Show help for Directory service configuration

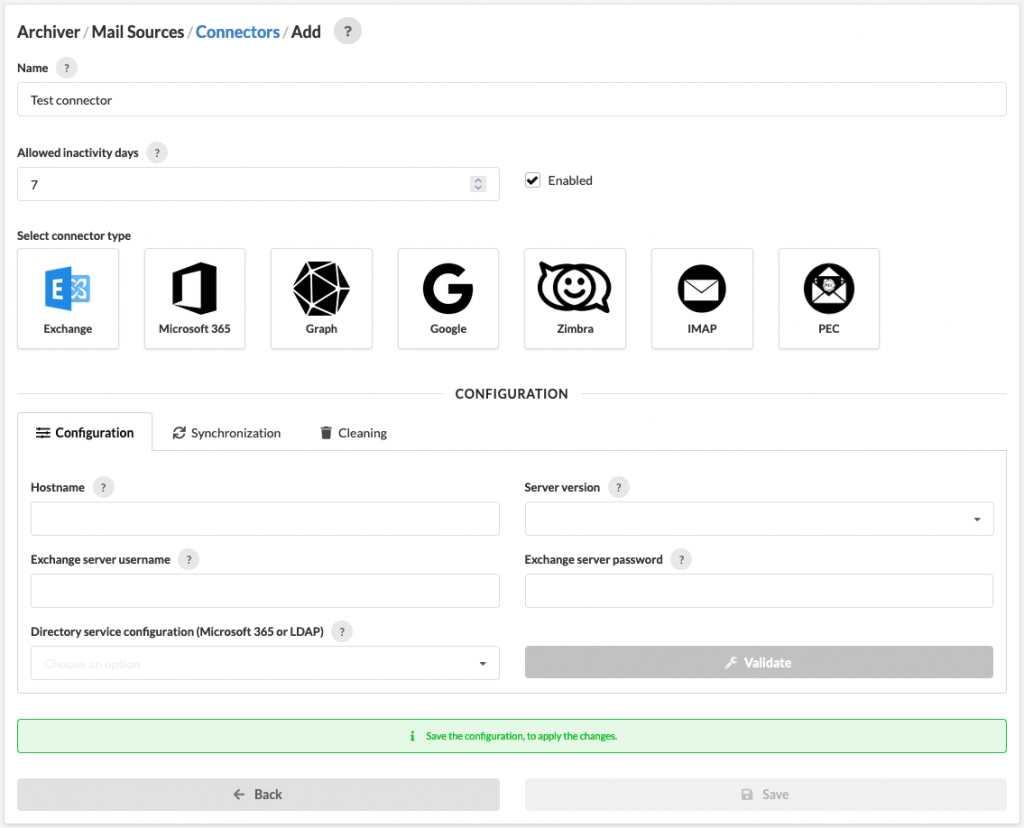(342, 631)
